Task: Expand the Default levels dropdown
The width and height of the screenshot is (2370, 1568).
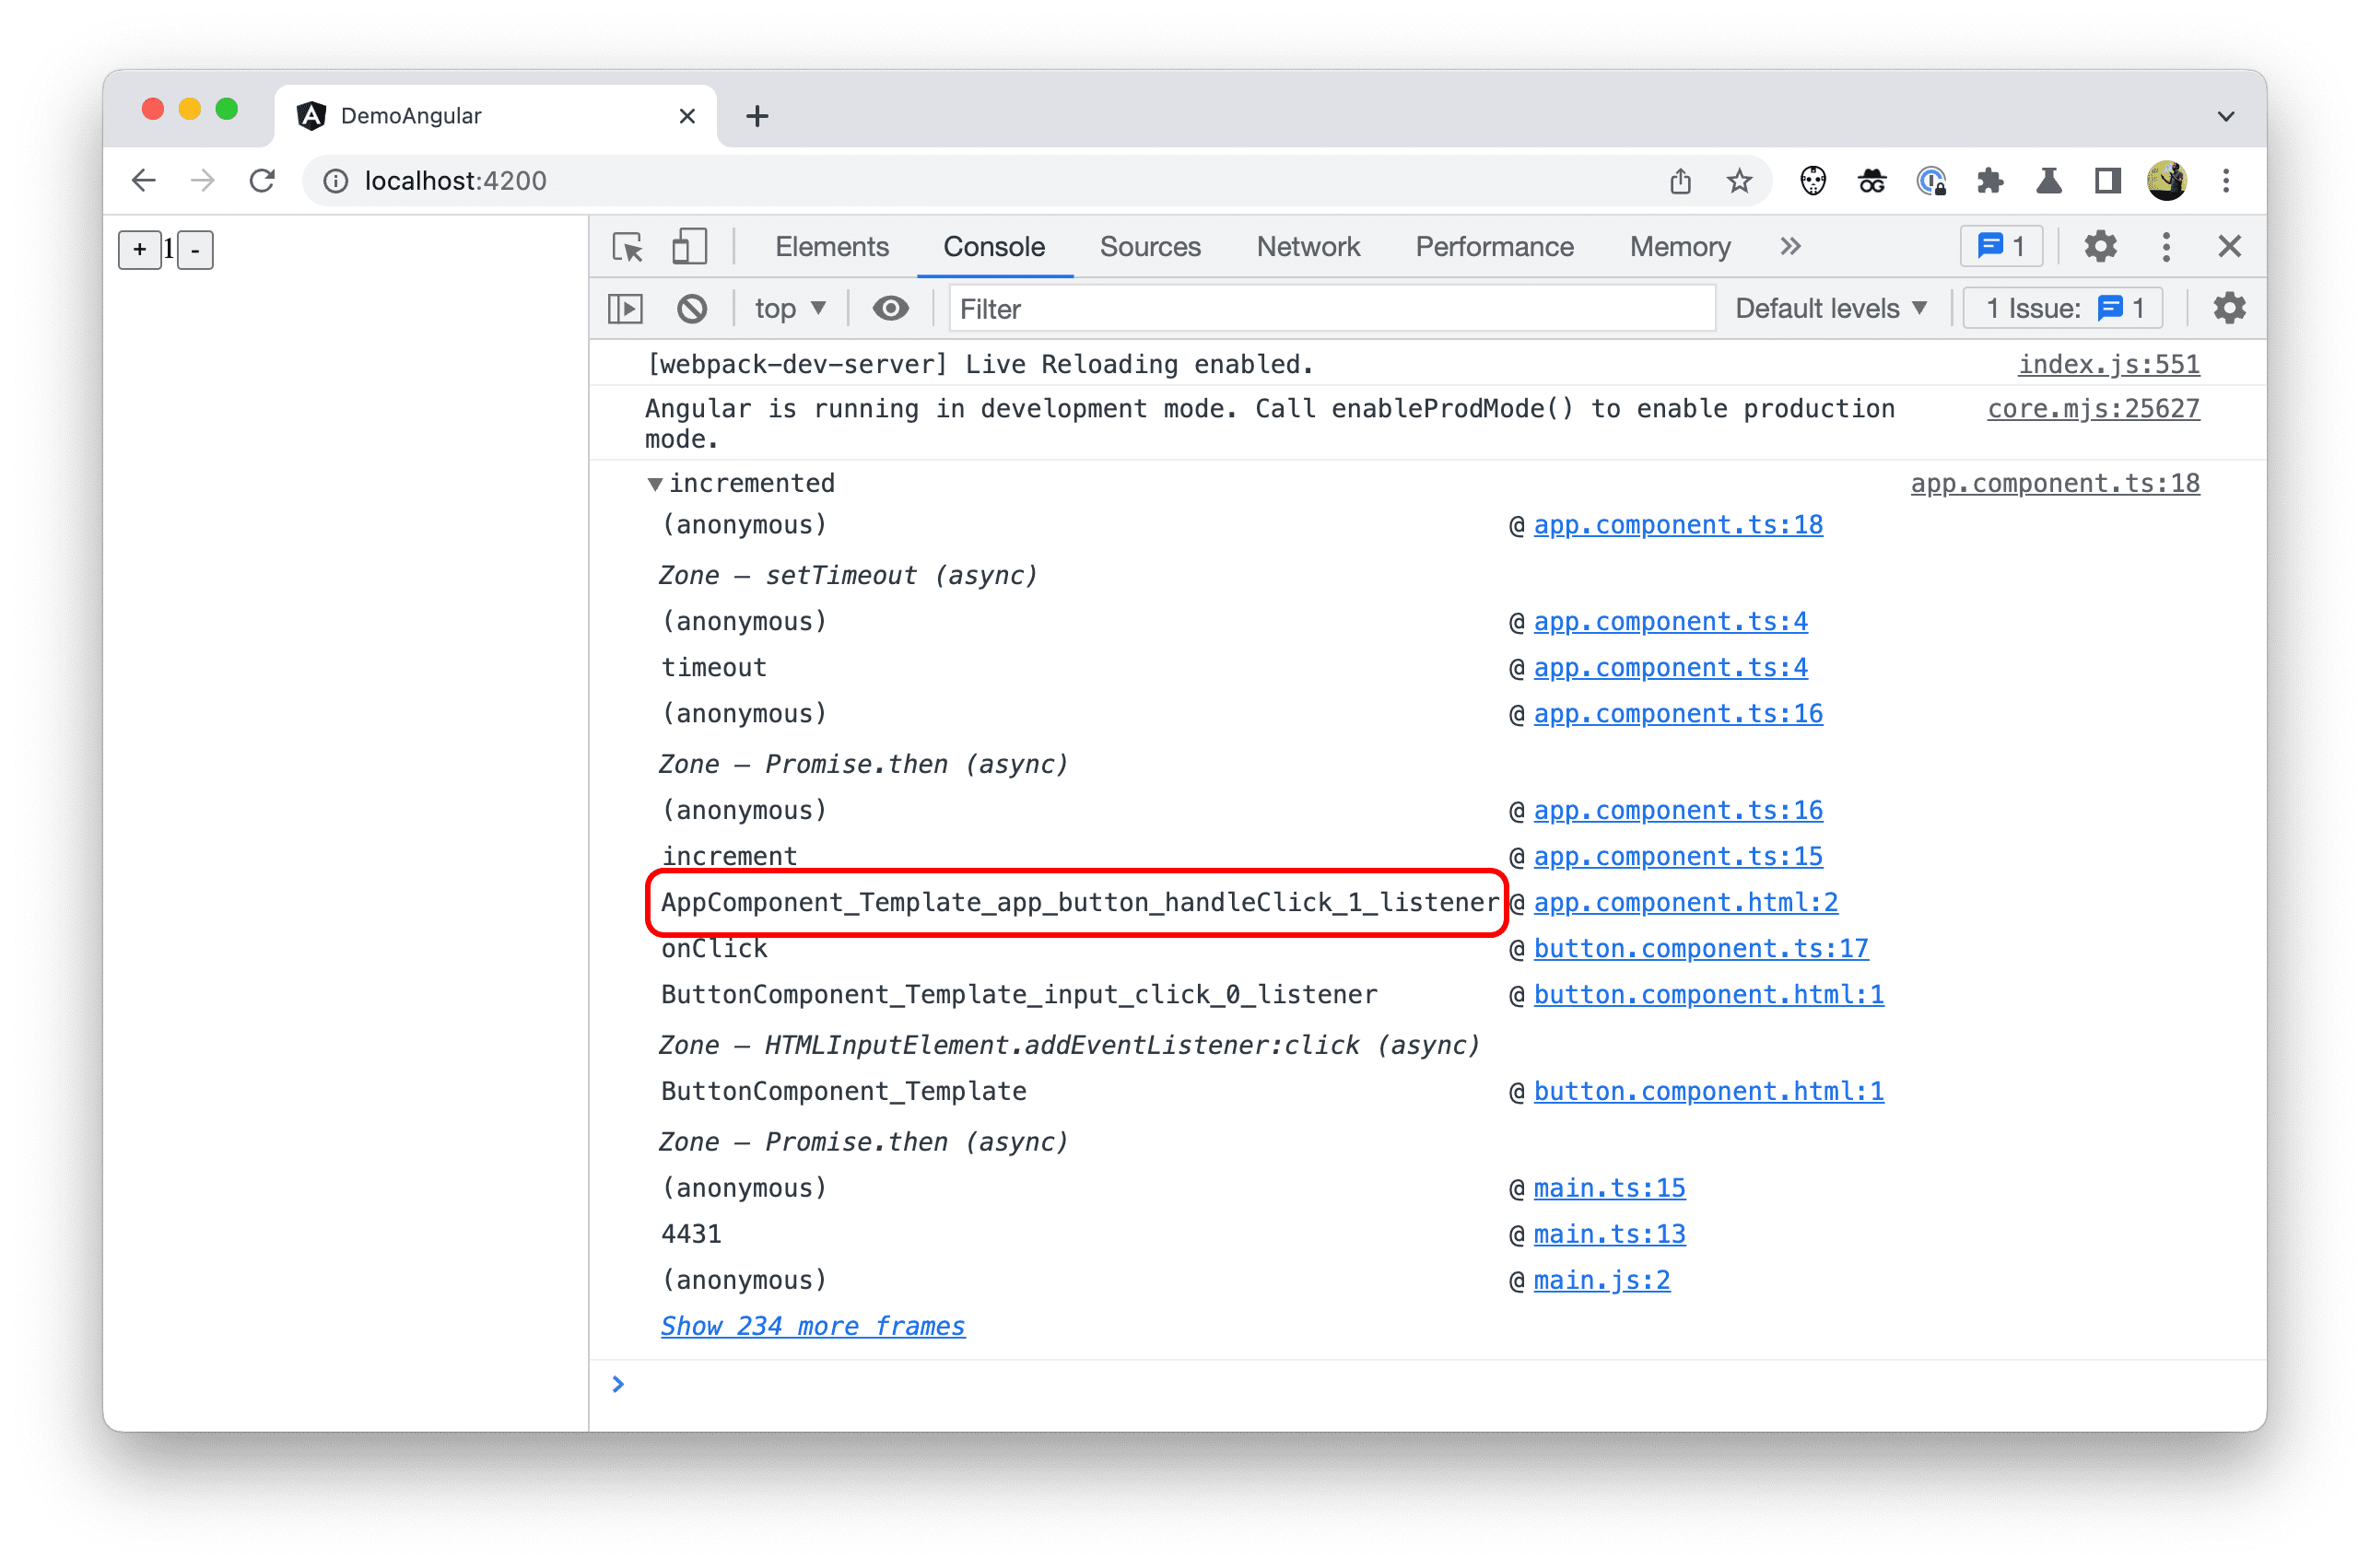Action: click(x=1831, y=310)
